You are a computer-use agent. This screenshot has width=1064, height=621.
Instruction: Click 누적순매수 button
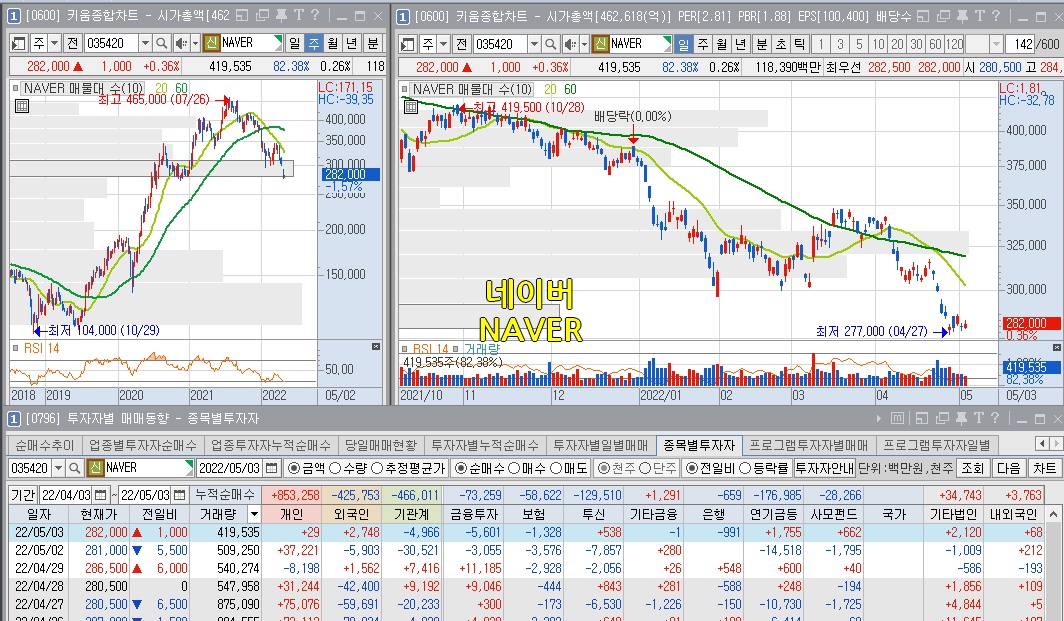[x=225, y=495]
